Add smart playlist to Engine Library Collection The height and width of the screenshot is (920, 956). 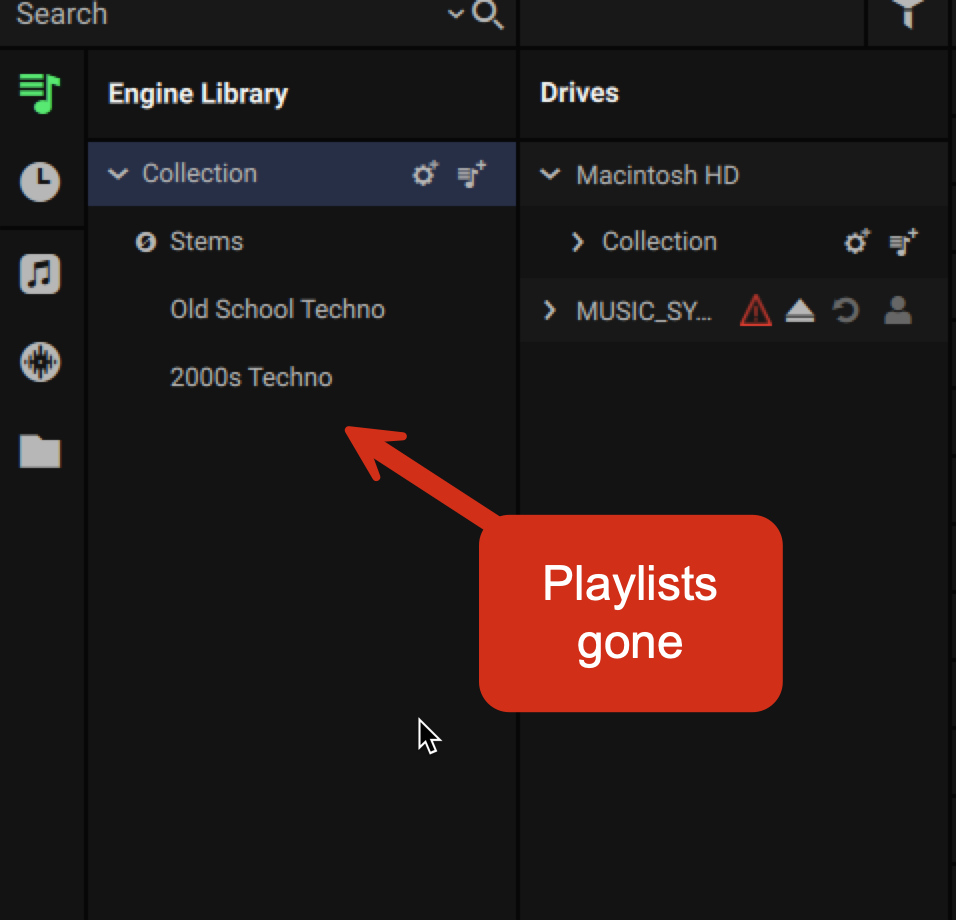(426, 174)
